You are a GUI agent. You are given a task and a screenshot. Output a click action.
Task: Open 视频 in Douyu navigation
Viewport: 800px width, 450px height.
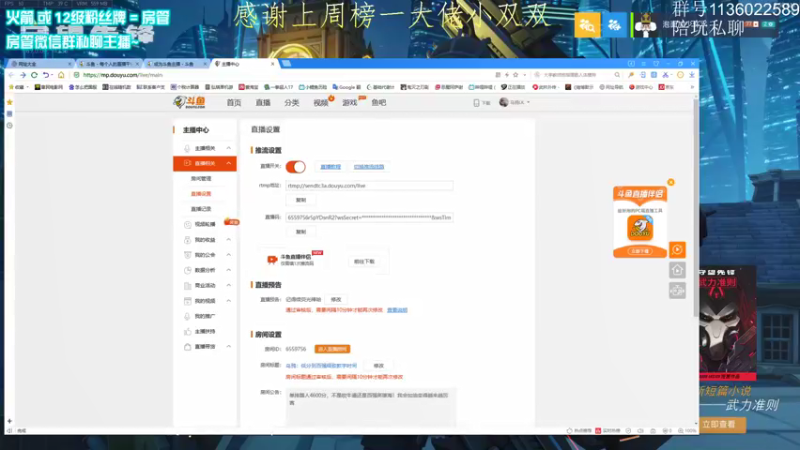pos(321,103)
